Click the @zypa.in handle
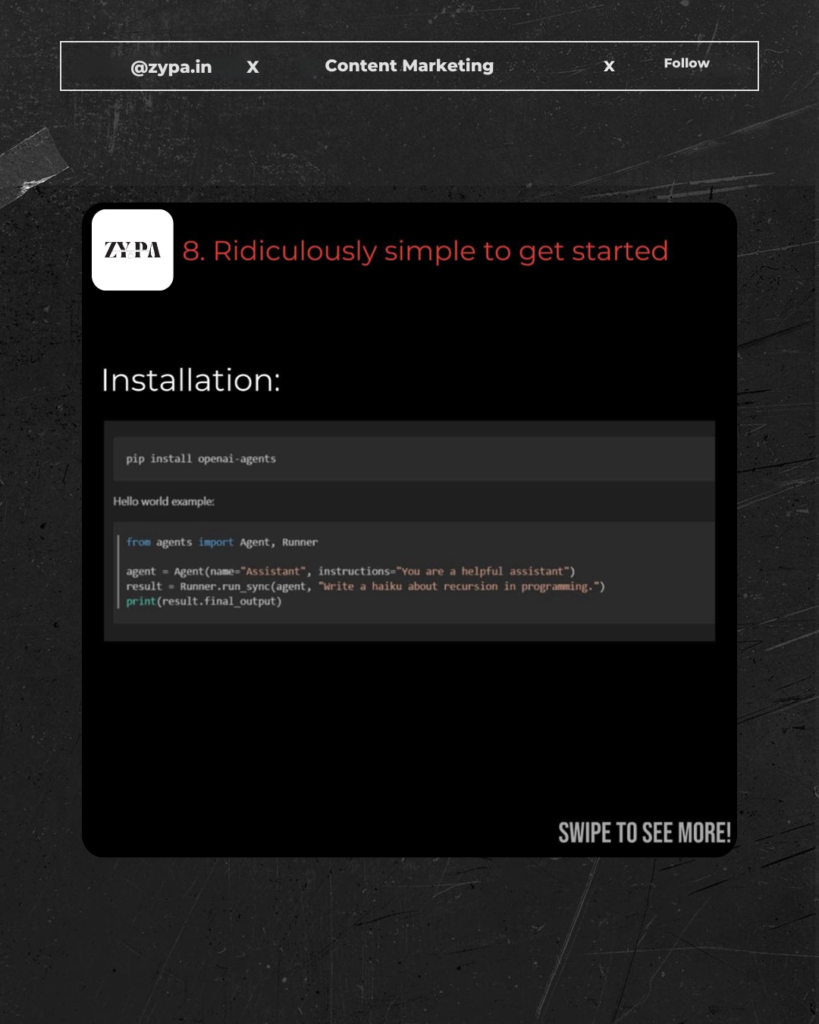The width and height of the screenshot is (819, 1024). click(x=171, y=67)
